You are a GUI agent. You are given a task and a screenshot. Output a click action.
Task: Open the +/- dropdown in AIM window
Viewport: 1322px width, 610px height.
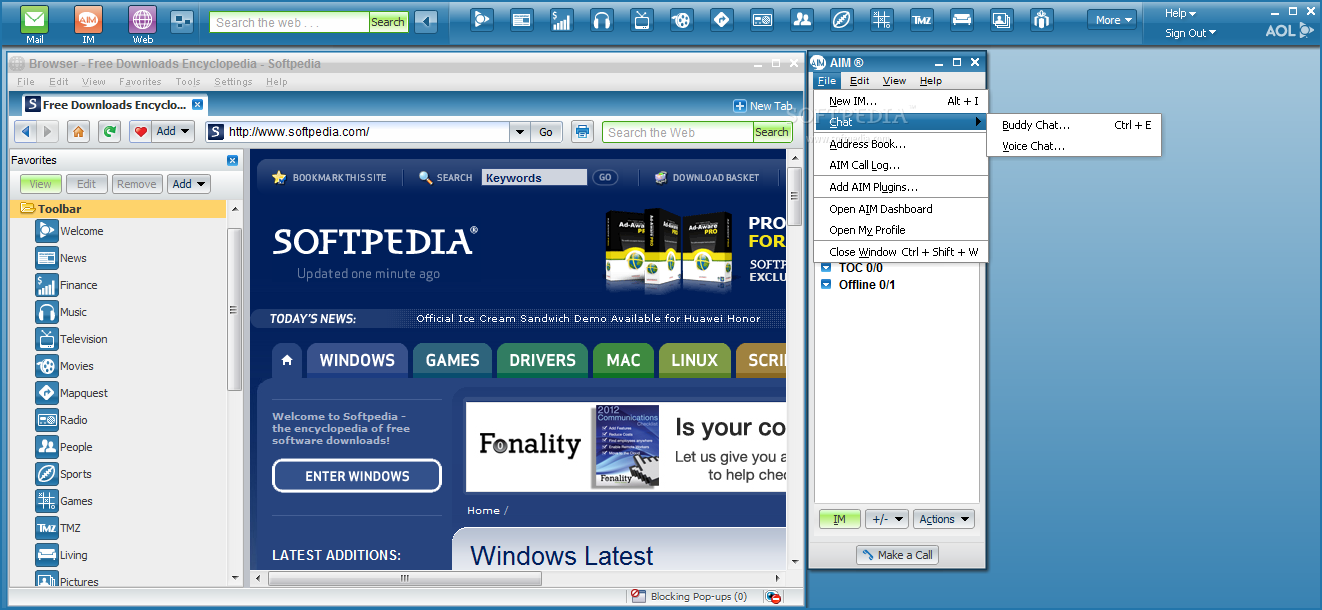point(886,519)
